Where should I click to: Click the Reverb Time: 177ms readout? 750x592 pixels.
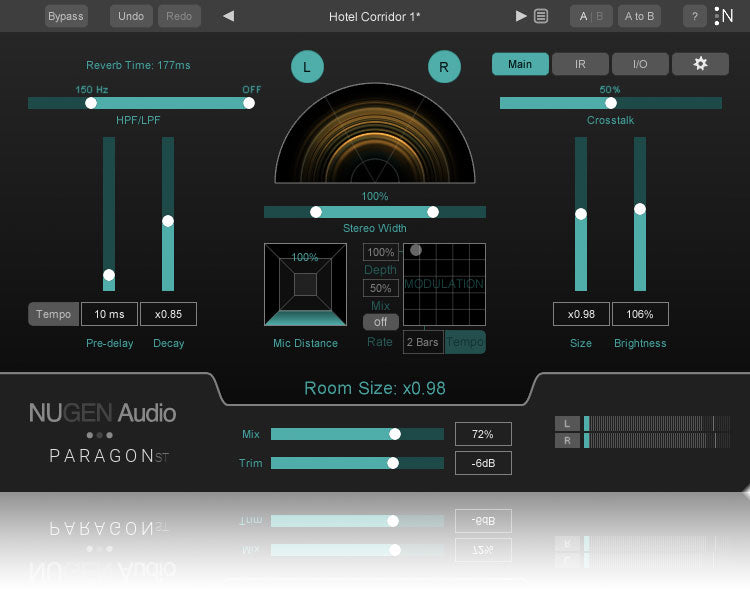coord(138,65)
